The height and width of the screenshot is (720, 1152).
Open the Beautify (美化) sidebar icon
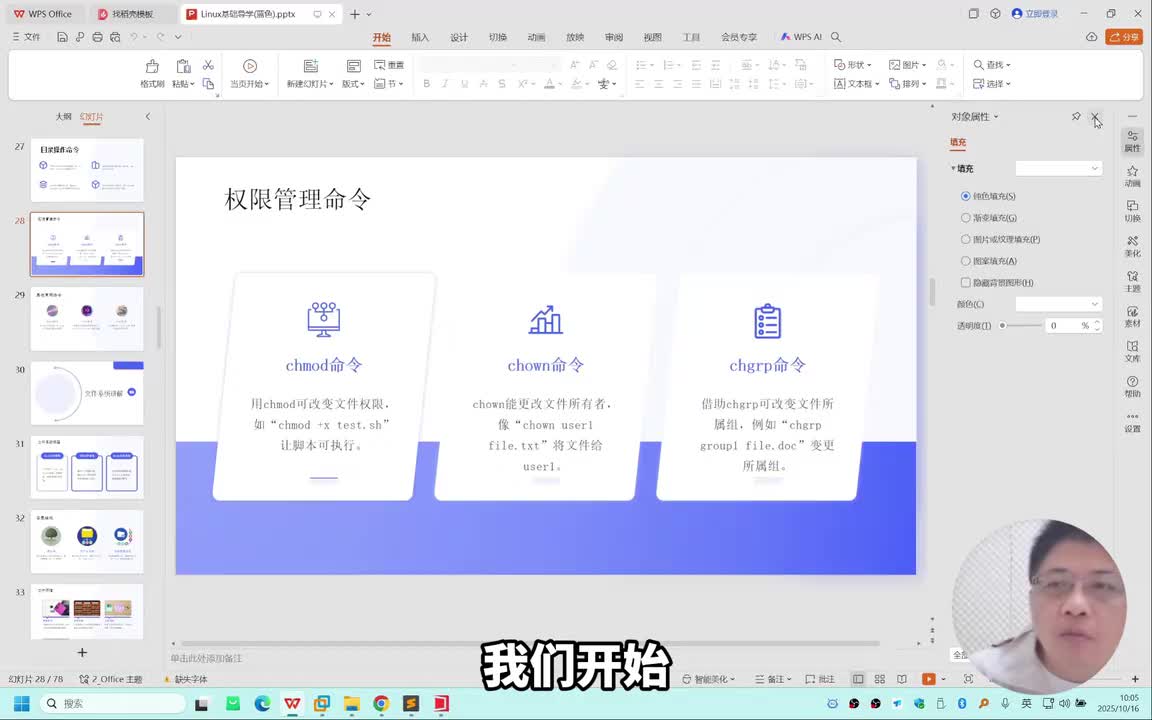(x=1132, y=246)
